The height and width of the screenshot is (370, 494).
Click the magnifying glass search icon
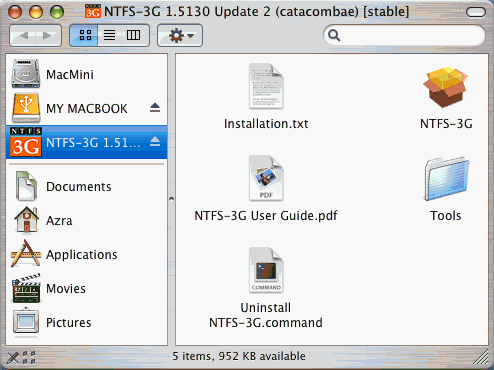click(x=334, y=35)
